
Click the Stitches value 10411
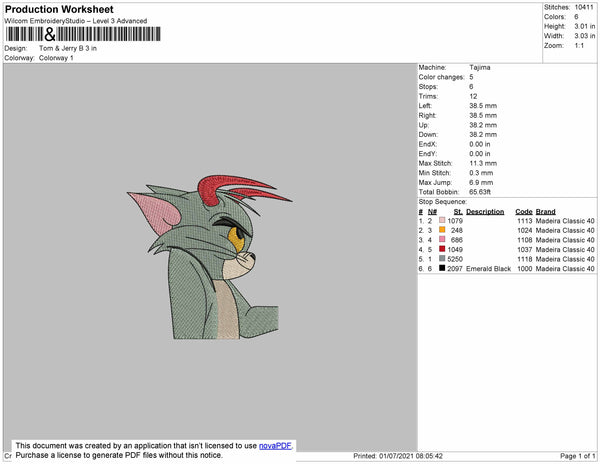584,7
